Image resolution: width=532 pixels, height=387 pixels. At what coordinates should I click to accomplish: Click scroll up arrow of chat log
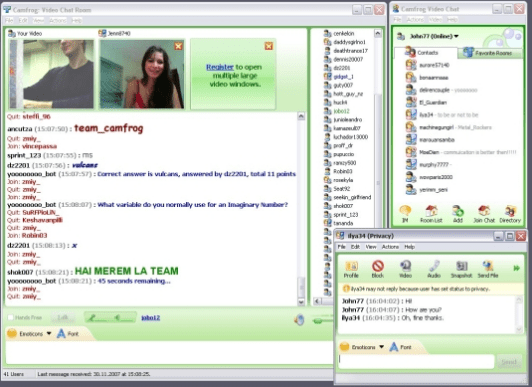click(301, 116)
